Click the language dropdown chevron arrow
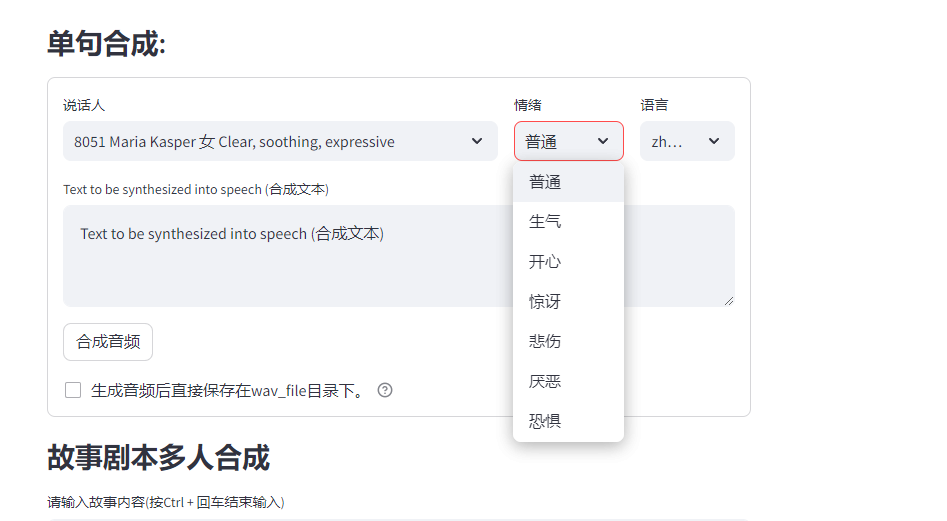 coord(714,141)
